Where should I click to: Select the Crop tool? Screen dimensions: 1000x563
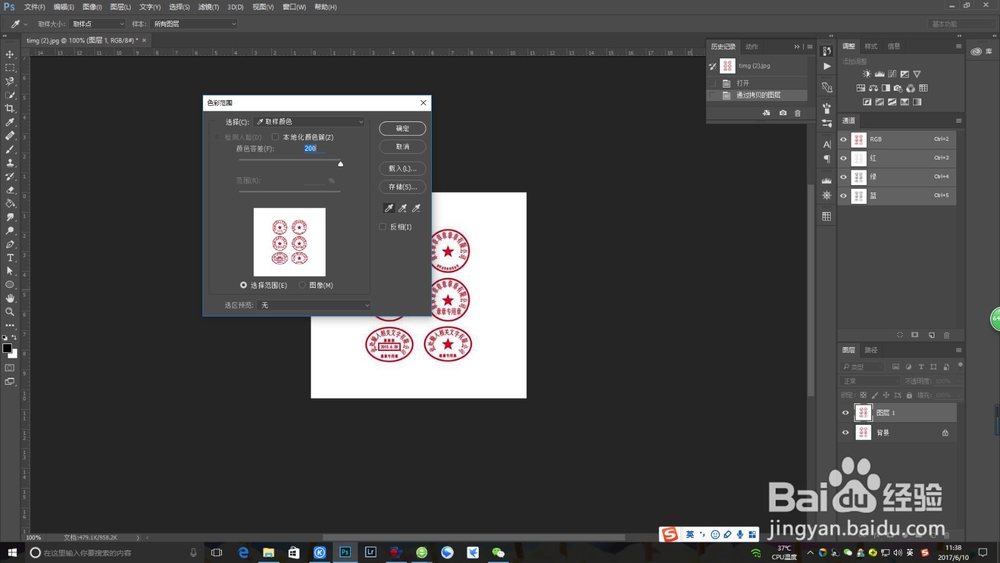pos(10,108)
